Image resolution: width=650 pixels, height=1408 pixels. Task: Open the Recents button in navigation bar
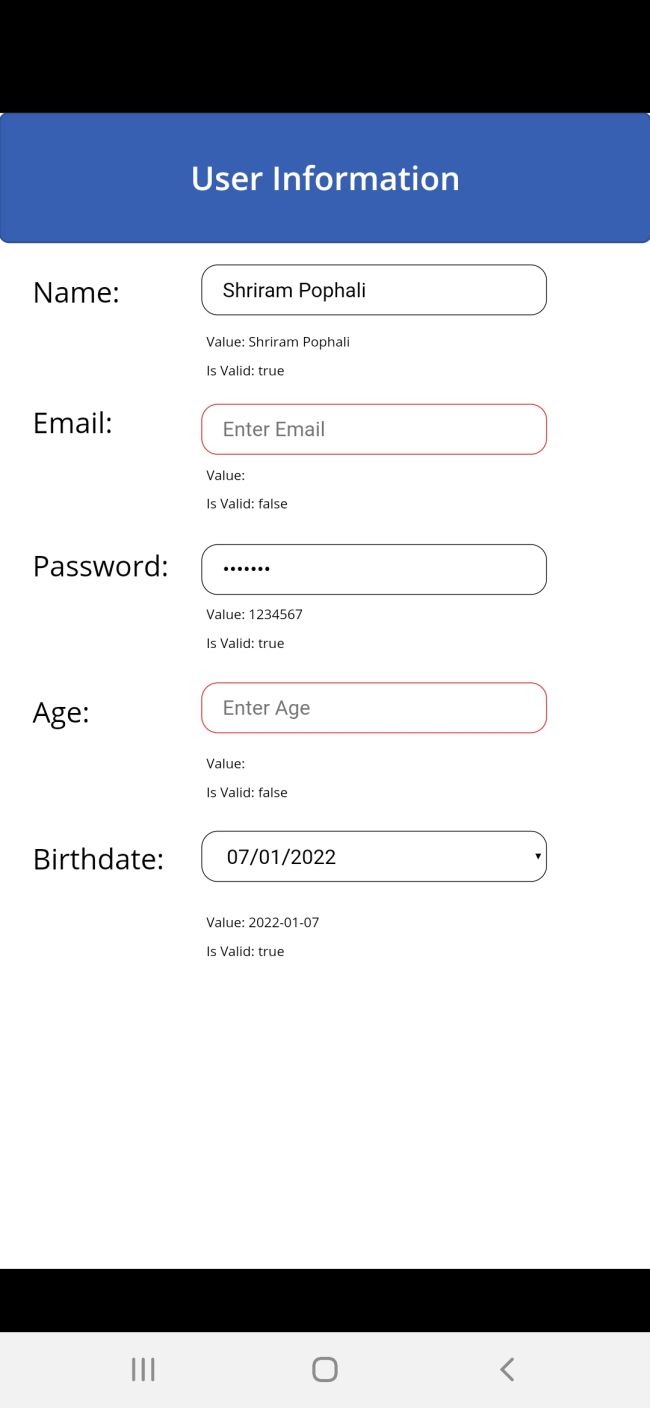coord(143,1369)
